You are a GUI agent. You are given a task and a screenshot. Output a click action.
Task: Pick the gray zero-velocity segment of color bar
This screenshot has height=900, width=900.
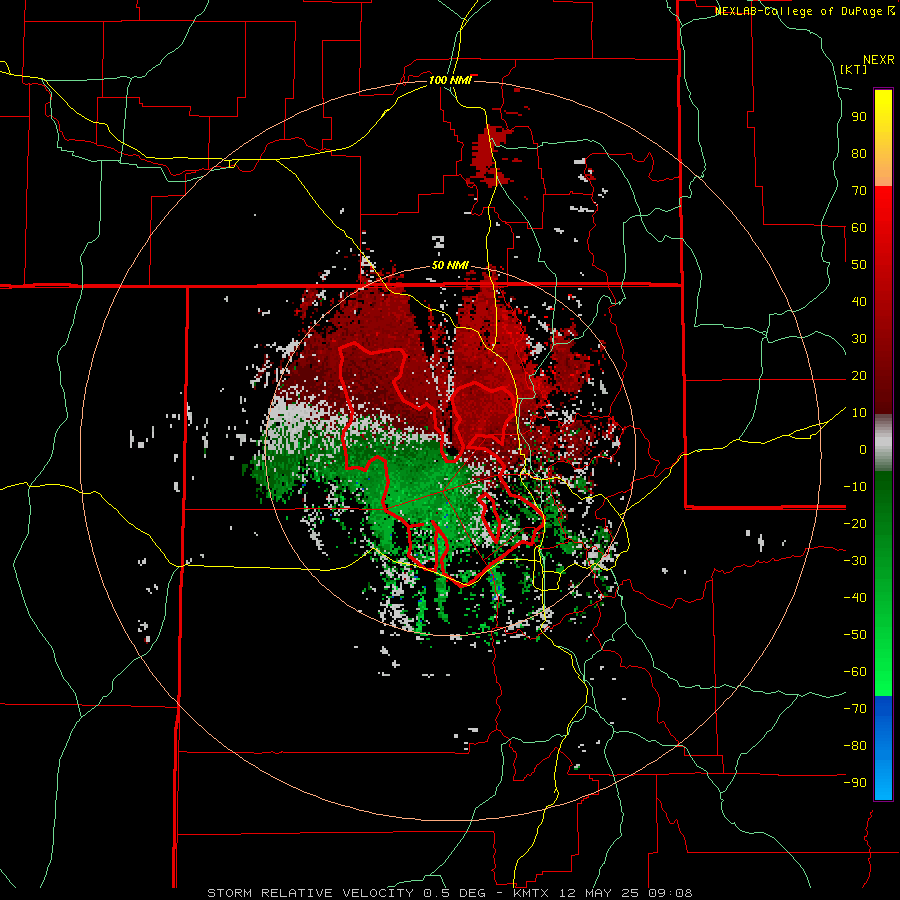[x=883, y=442]
